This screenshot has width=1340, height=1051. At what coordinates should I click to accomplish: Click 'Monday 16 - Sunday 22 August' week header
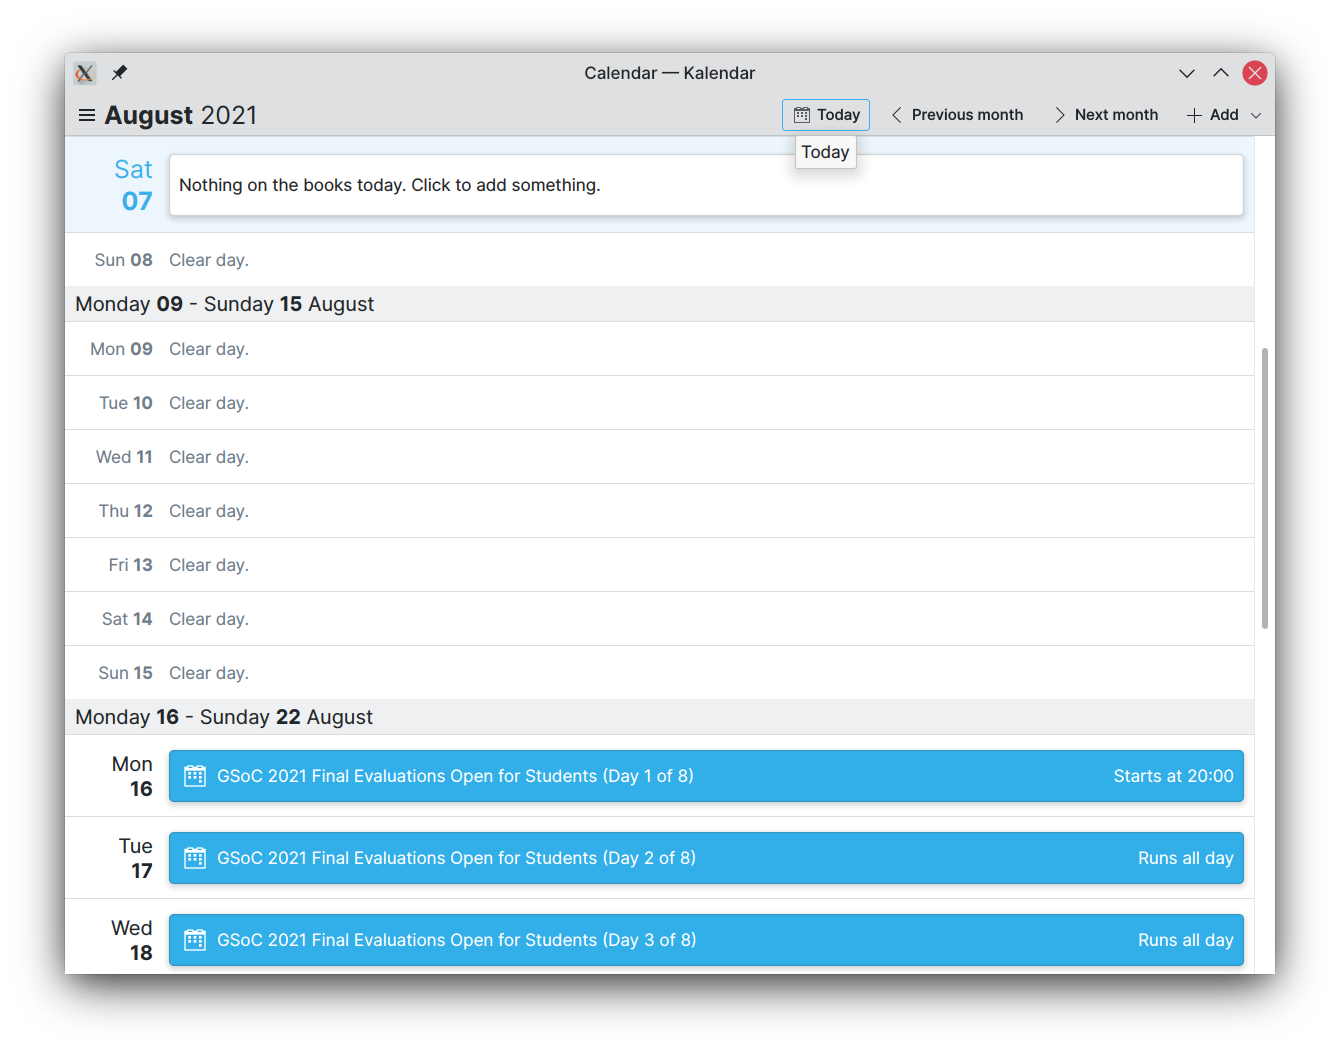tap(660, 717)
